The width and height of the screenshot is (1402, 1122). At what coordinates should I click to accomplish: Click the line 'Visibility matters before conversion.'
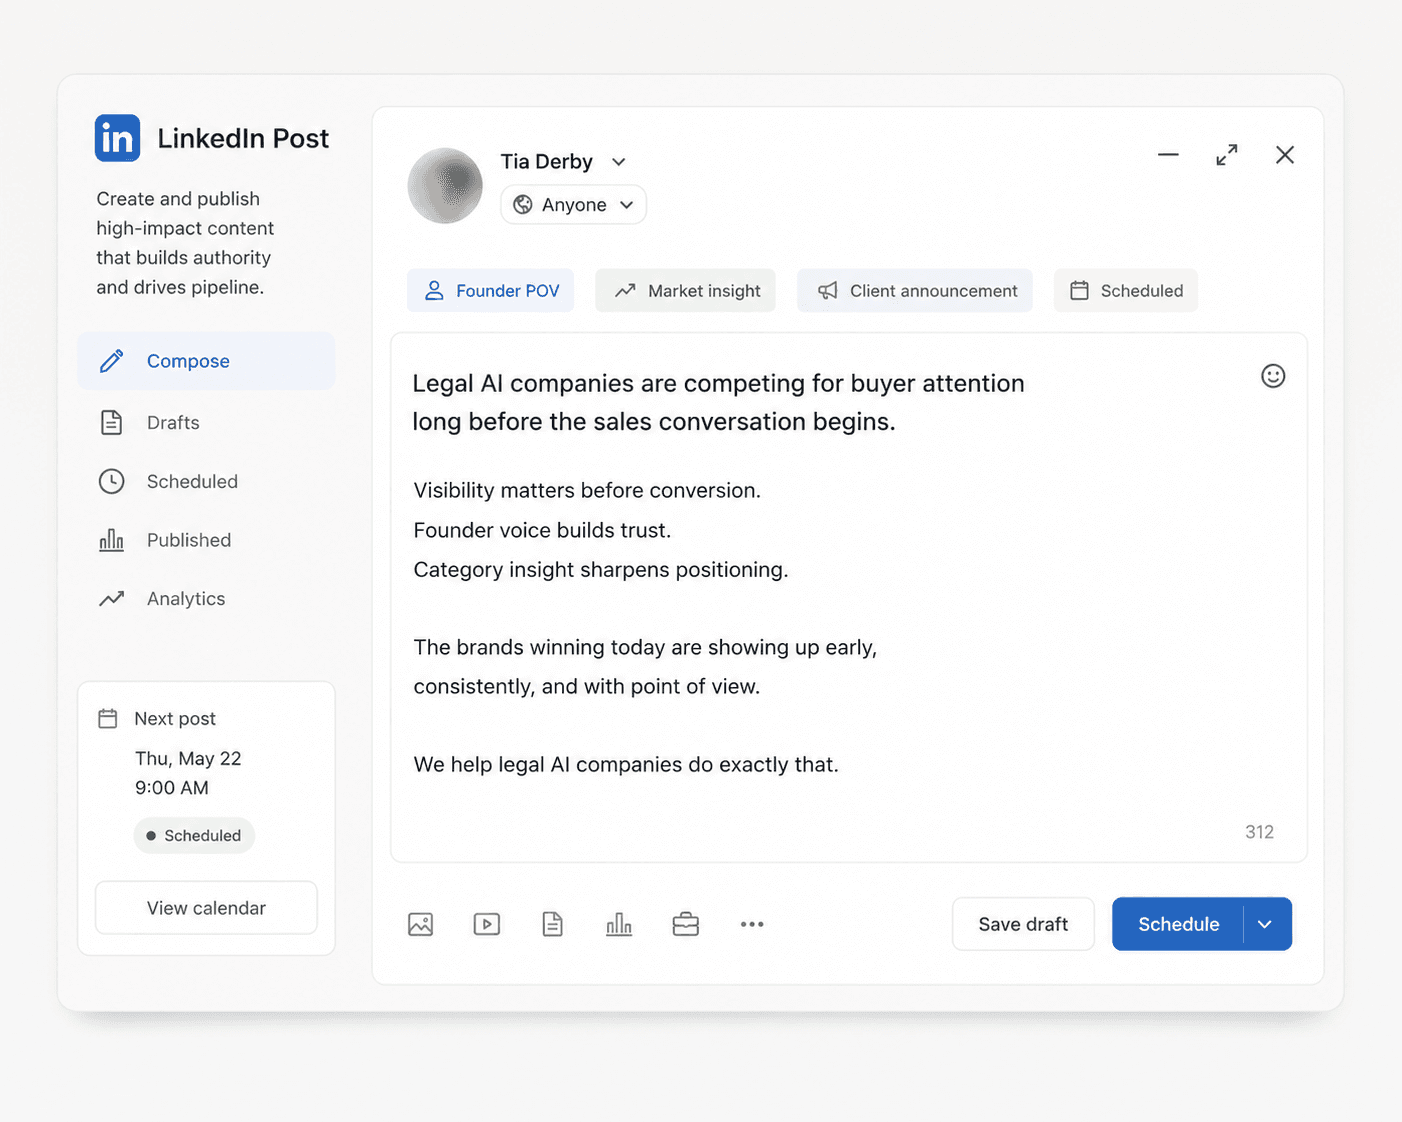pos(587,490)
